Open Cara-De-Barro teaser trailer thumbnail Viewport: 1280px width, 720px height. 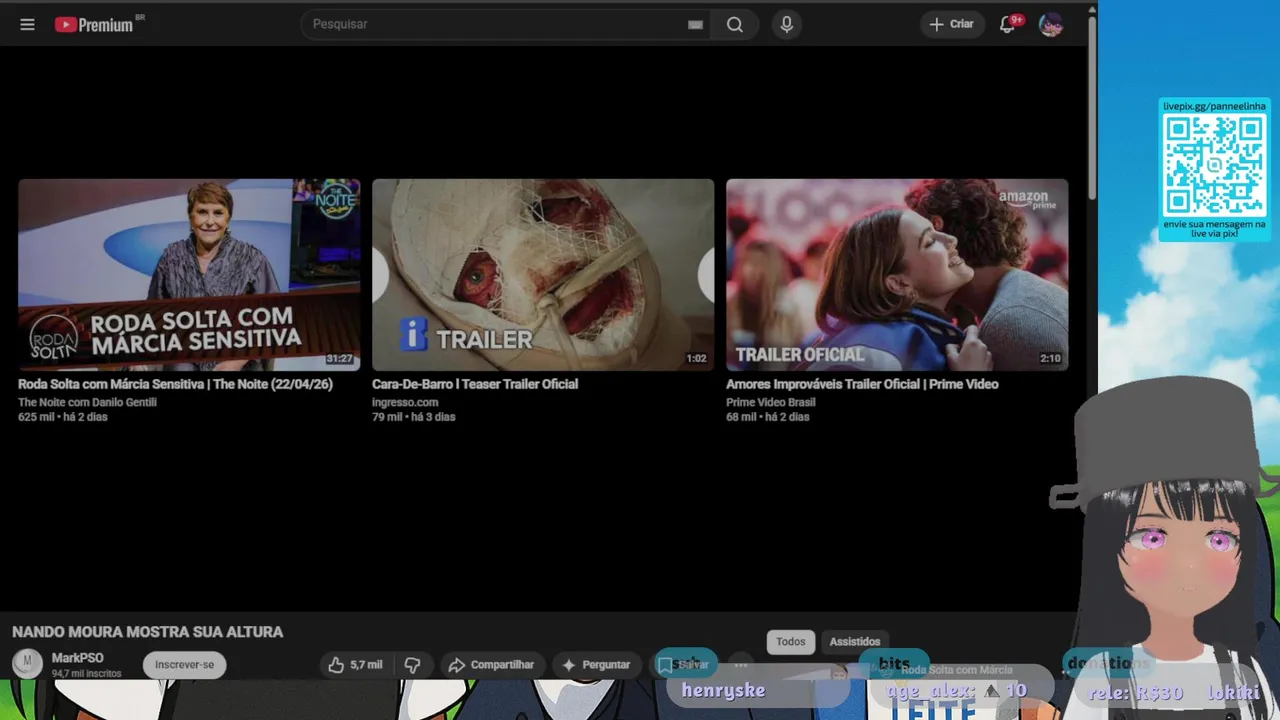click(543, 275)
